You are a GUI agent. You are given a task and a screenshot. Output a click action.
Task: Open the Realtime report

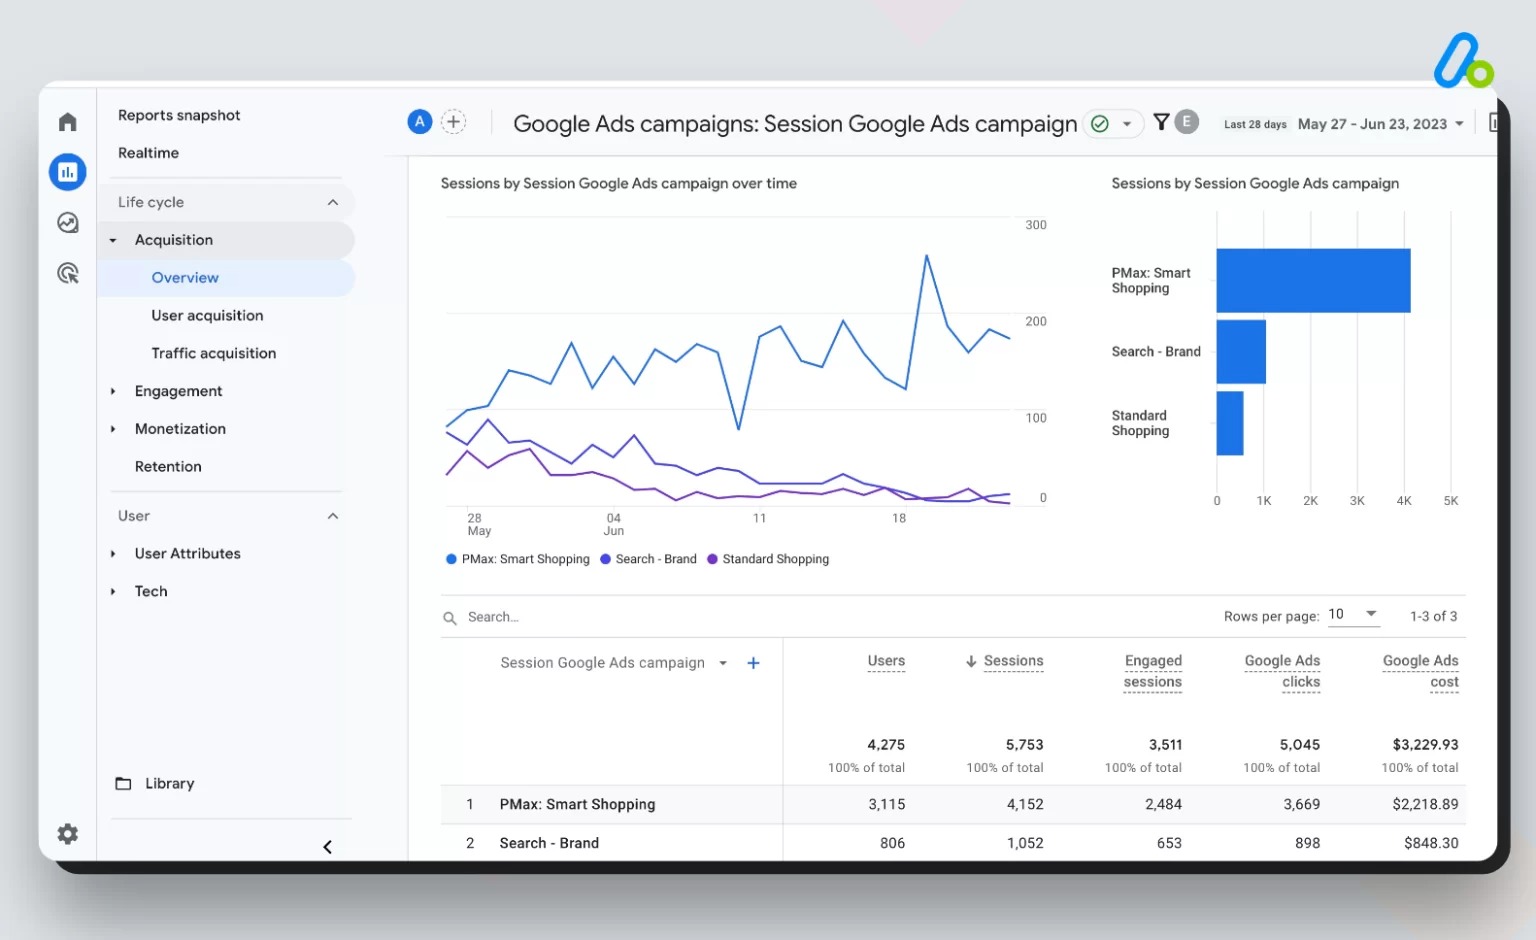(148, 153)
